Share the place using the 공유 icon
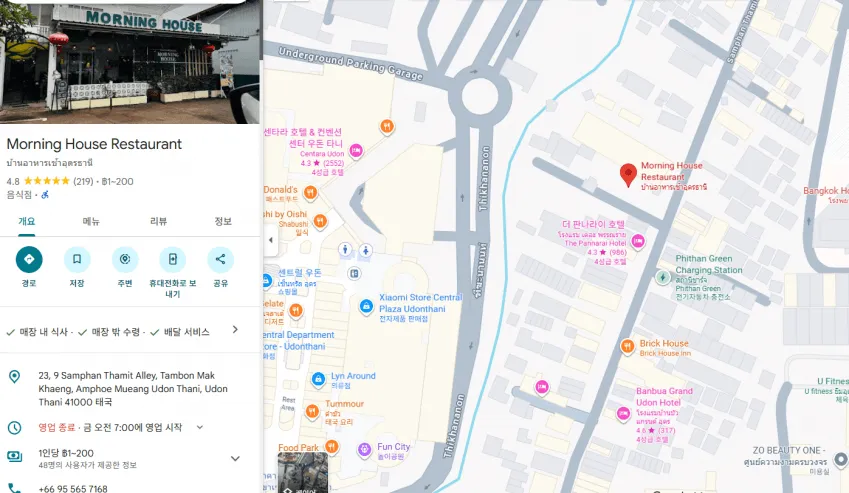 pos(220,259)
